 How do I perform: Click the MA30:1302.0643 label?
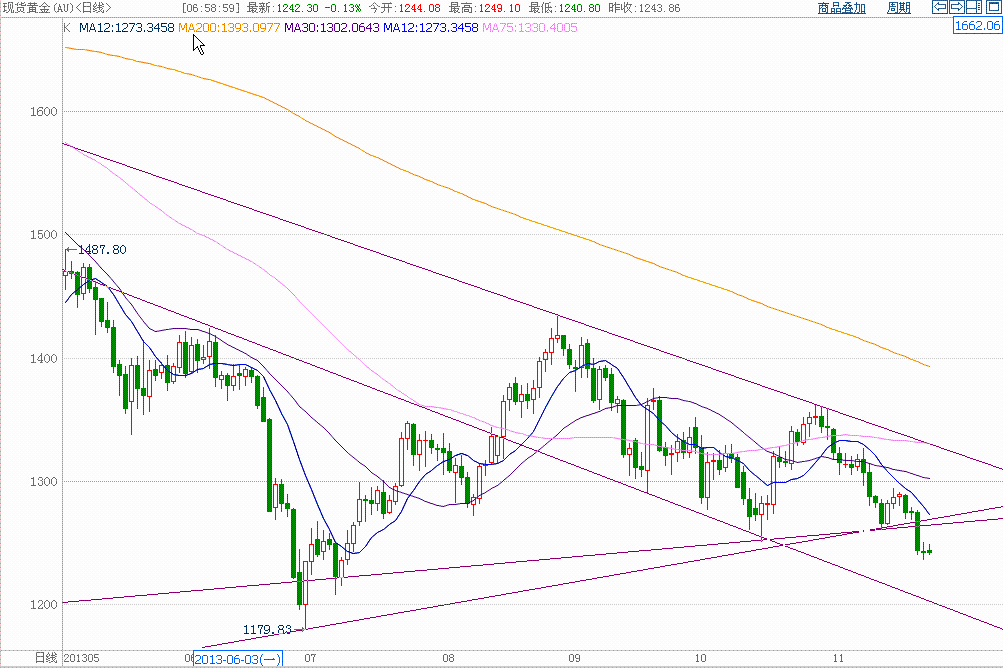tap(331, 28)
